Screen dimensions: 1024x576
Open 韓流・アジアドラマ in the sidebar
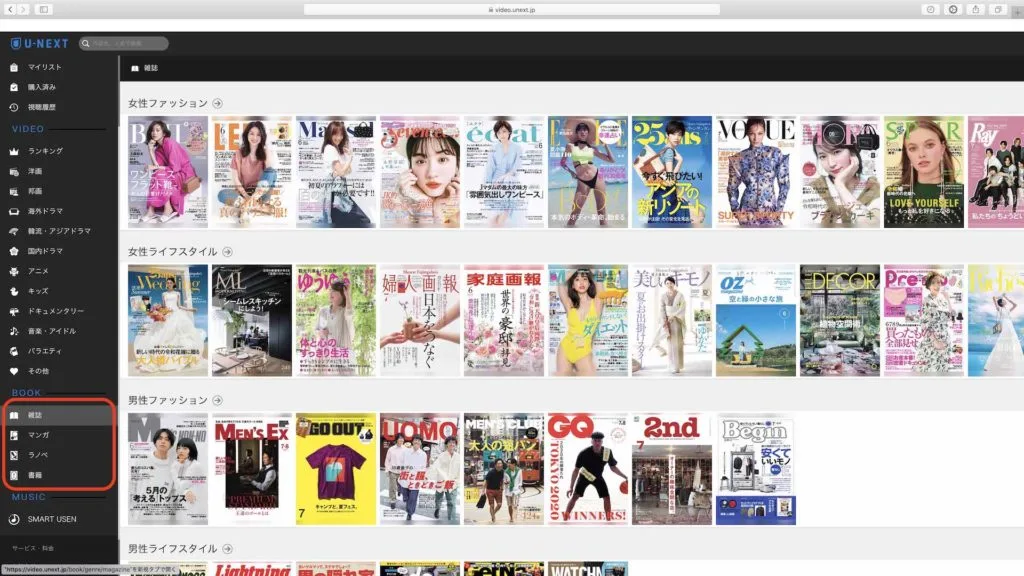(59, 231)
